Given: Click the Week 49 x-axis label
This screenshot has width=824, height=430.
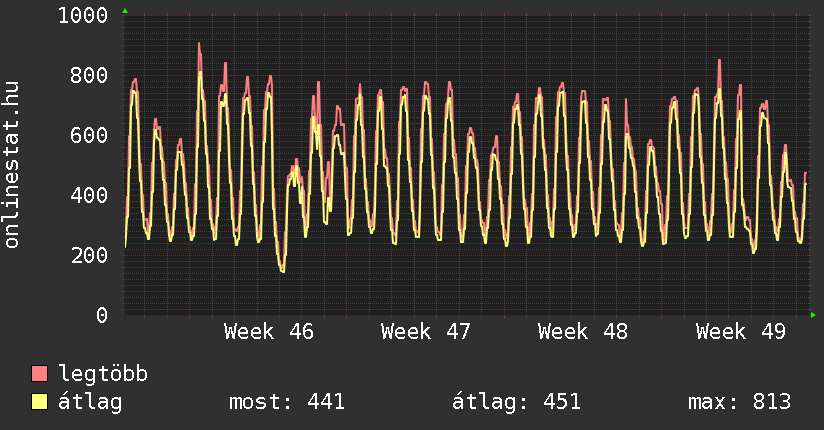Looking at the screenshot, I should click(x=741, y=331).
